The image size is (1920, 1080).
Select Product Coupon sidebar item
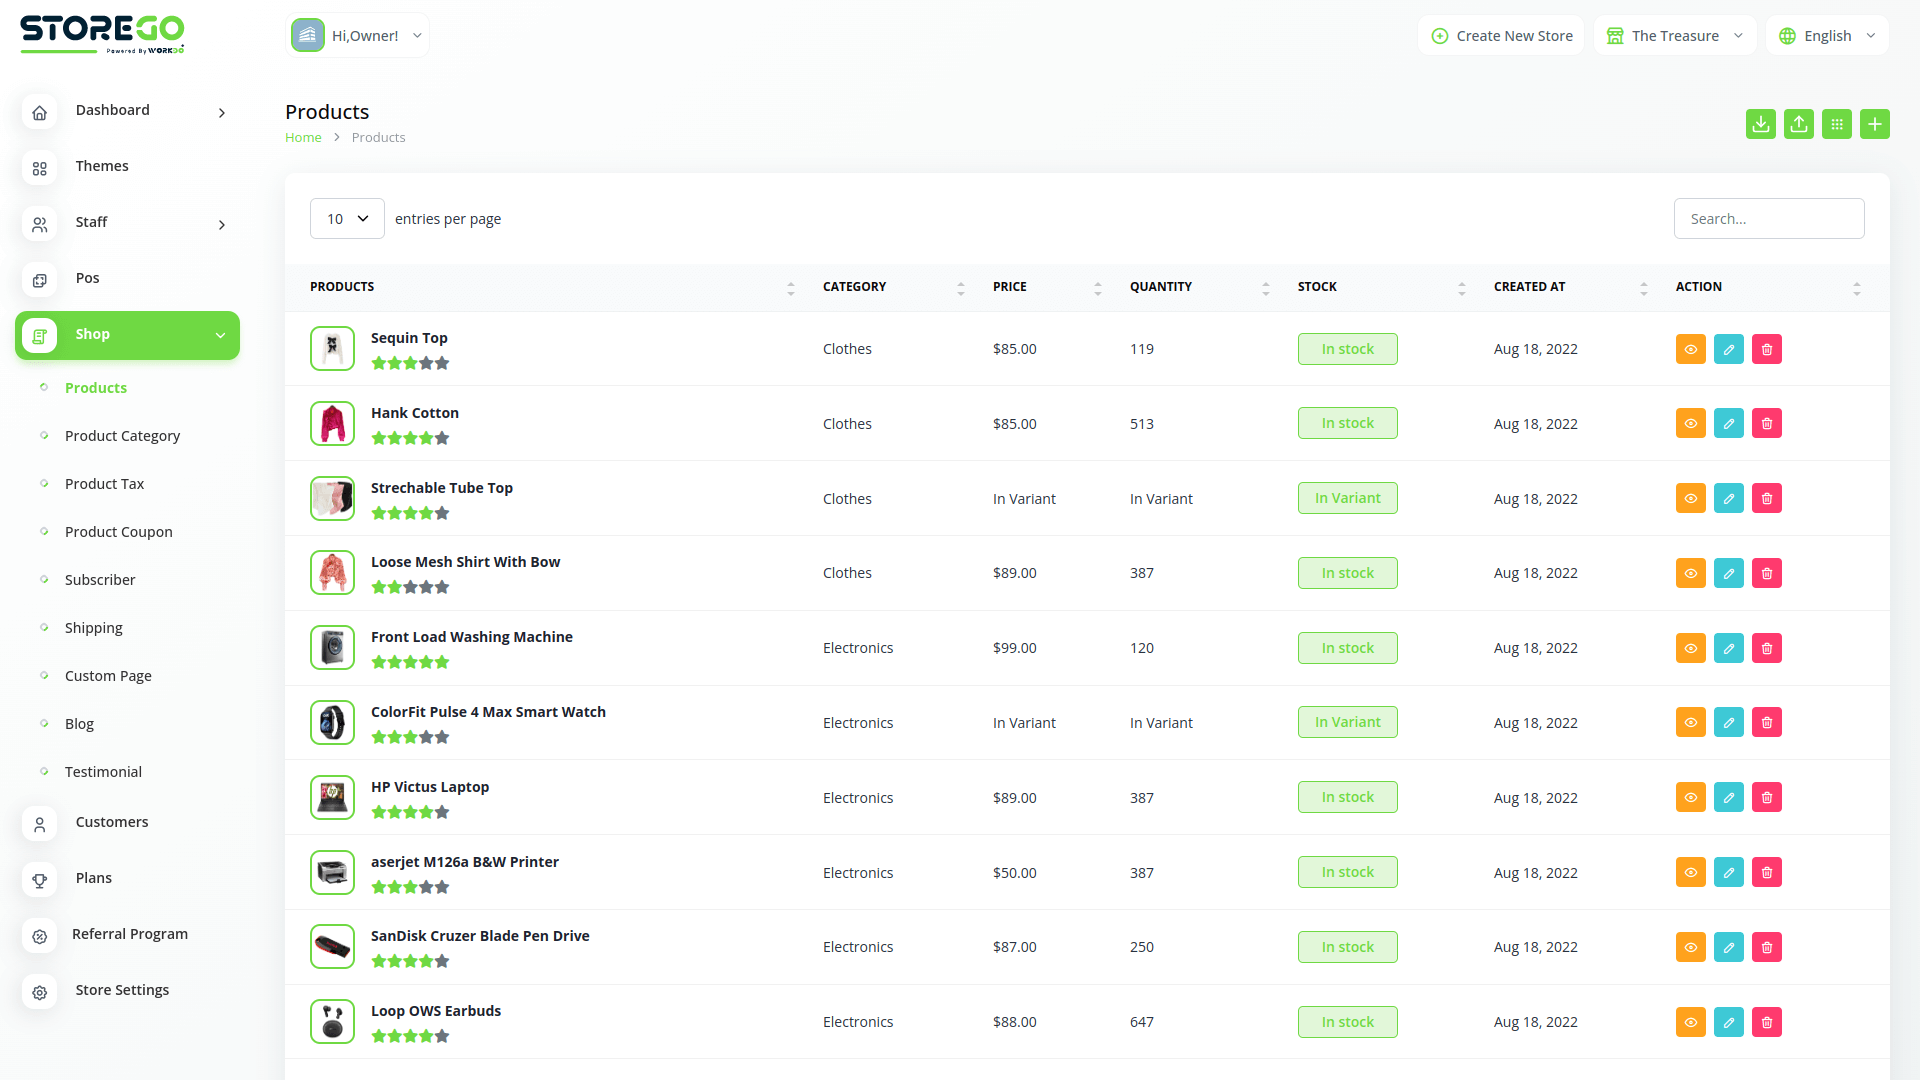point(118,532)
